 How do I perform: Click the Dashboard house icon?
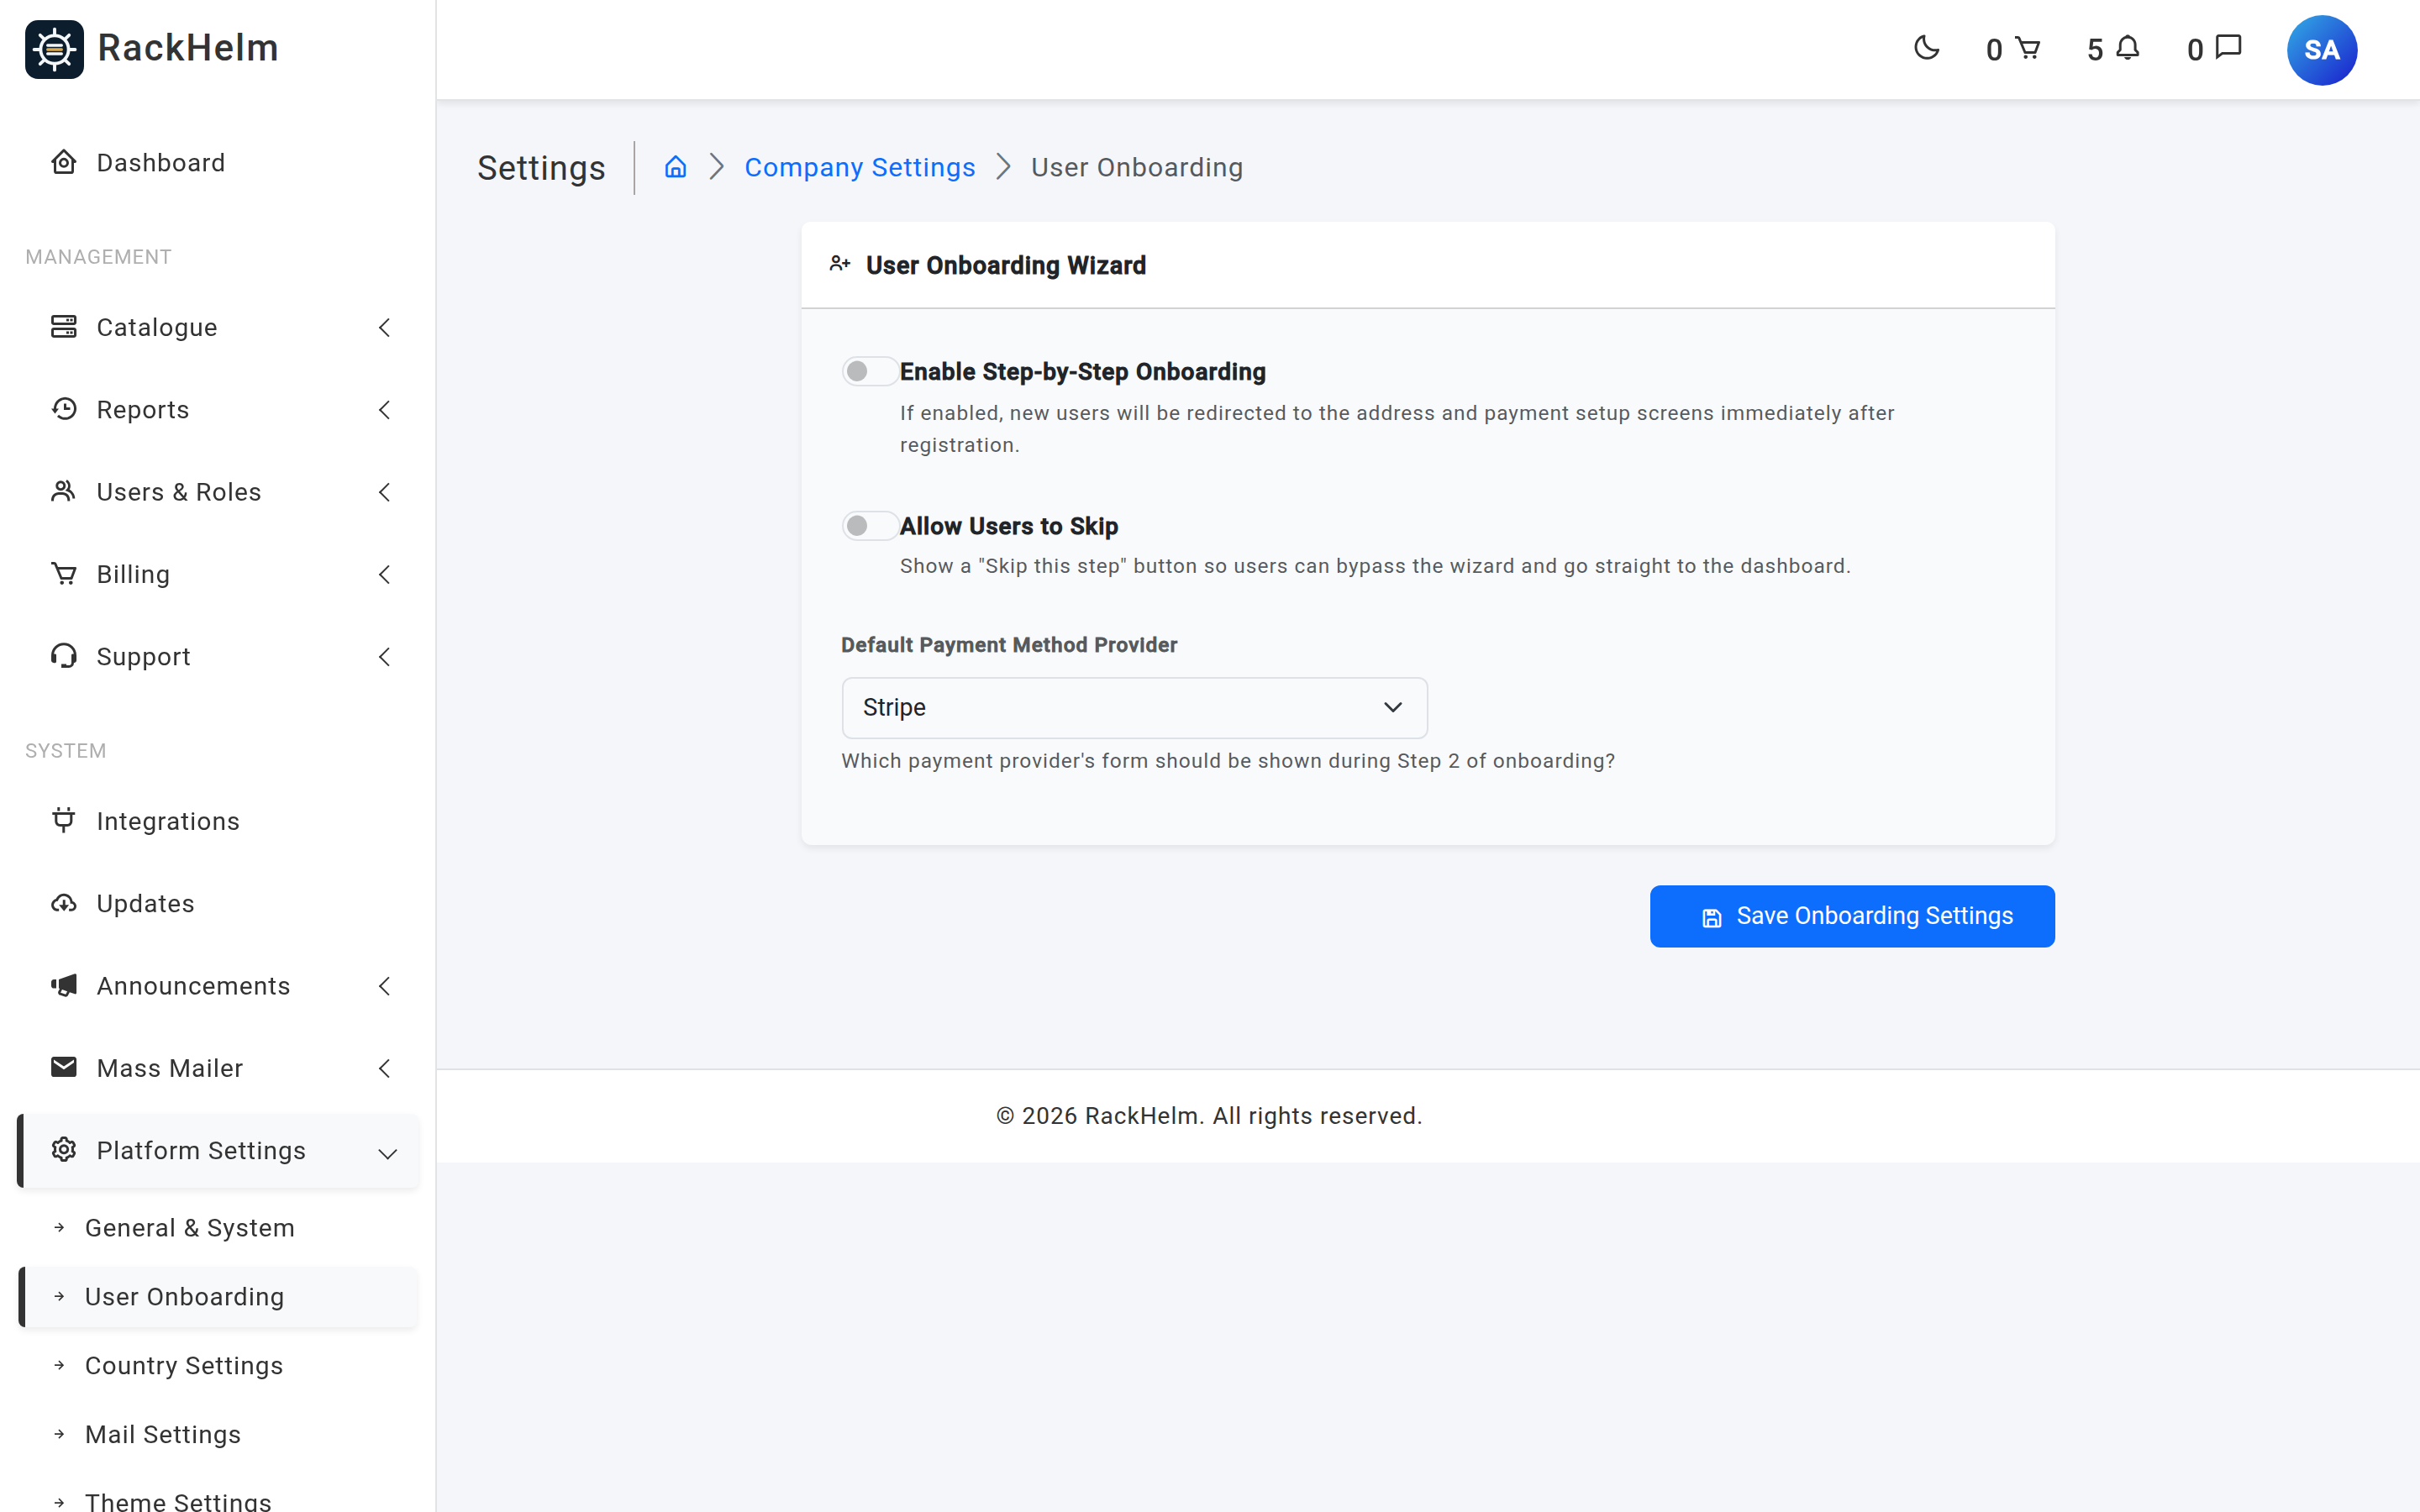[x=64, y=162]
